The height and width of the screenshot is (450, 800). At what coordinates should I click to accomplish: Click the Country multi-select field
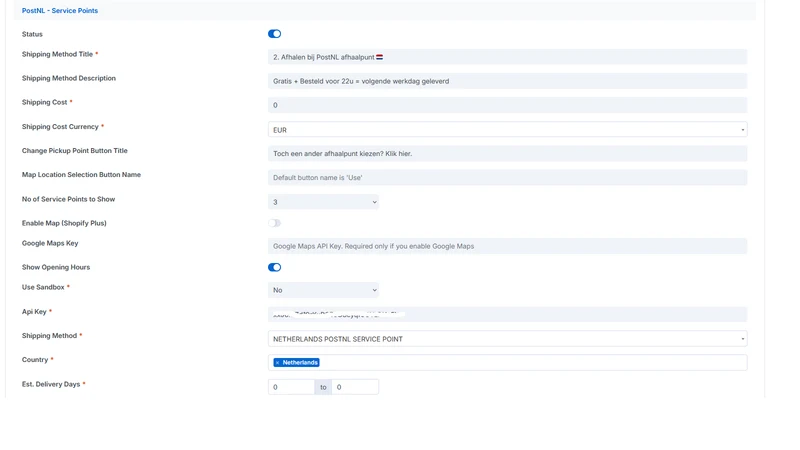[507, 362]
